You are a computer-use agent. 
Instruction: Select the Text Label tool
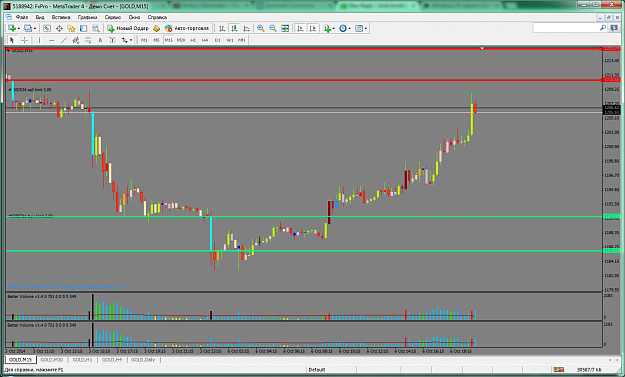(112, 40)
